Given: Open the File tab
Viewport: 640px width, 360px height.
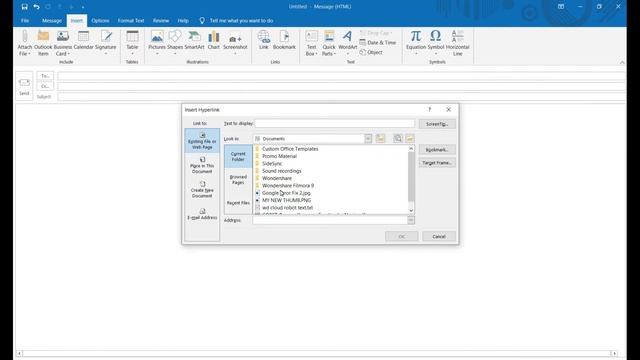Looking at the screenshot, I should point(25,20).
